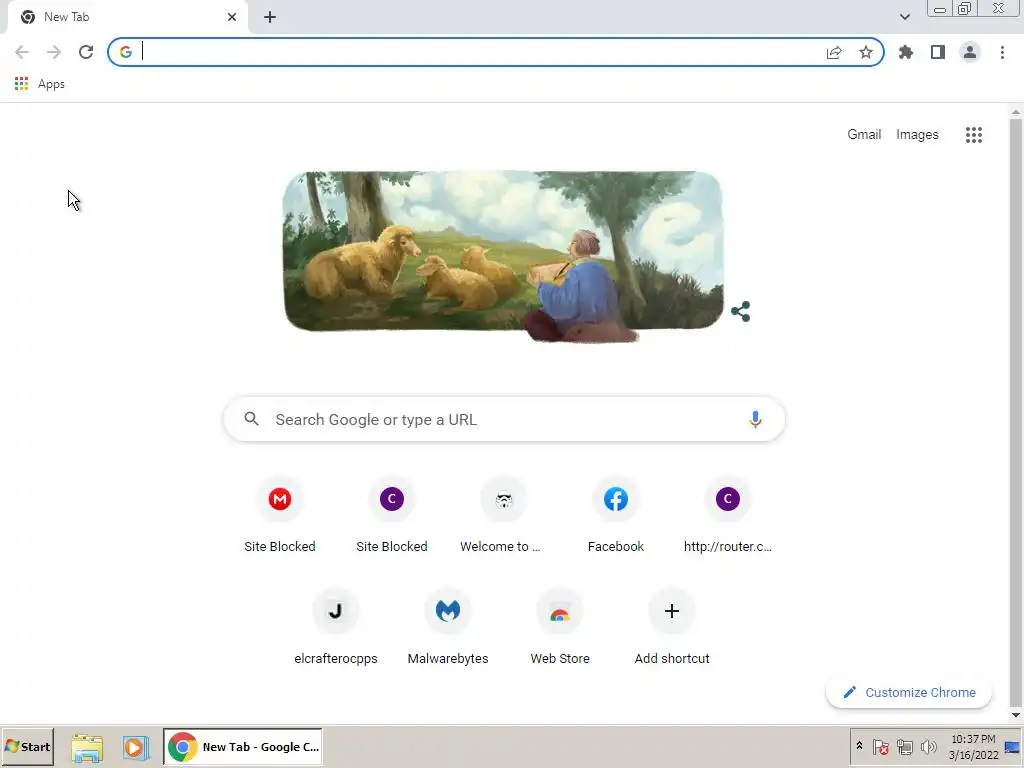Click the Google icon in address bar

pyautogui.click(x=125, y=52)
